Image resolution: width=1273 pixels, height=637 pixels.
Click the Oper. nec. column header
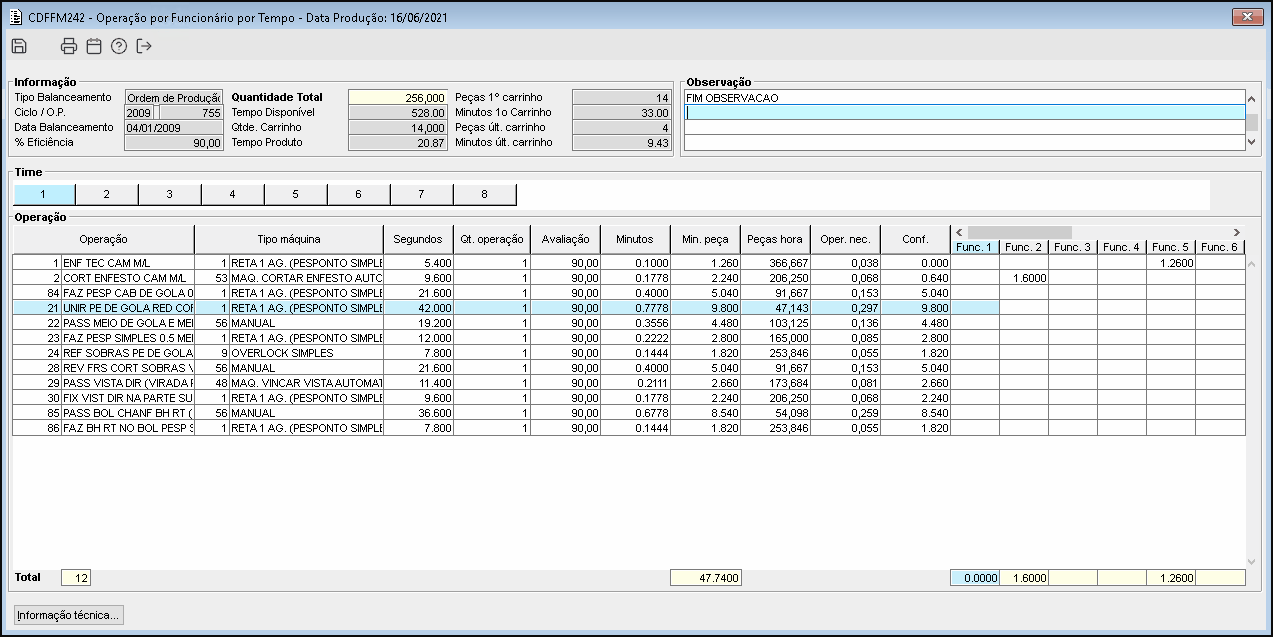[845, 239]
